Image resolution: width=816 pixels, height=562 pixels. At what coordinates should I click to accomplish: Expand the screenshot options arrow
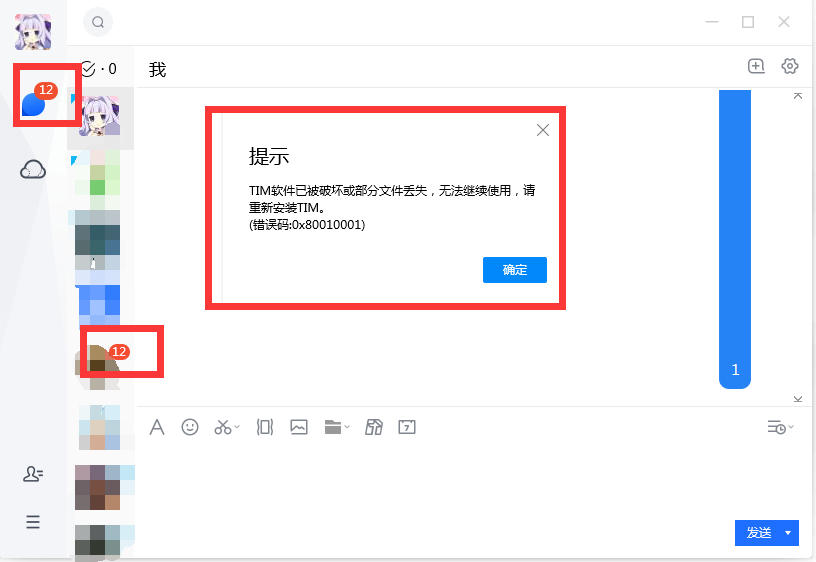(237, 427)
